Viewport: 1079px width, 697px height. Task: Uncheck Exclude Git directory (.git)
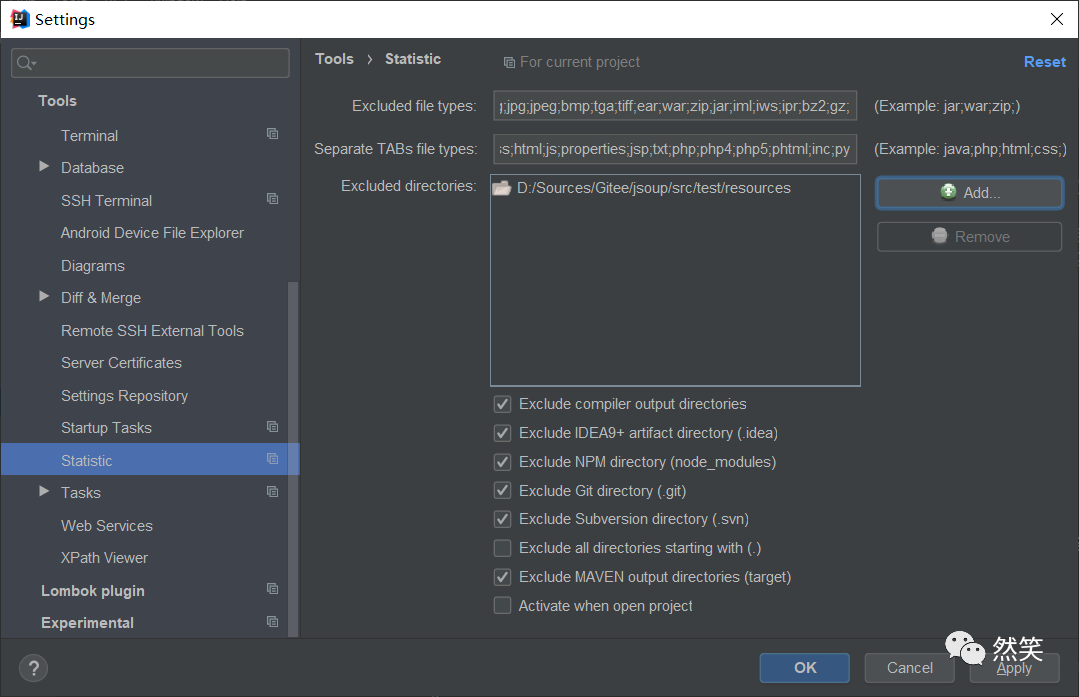click(x=502, y=491)
